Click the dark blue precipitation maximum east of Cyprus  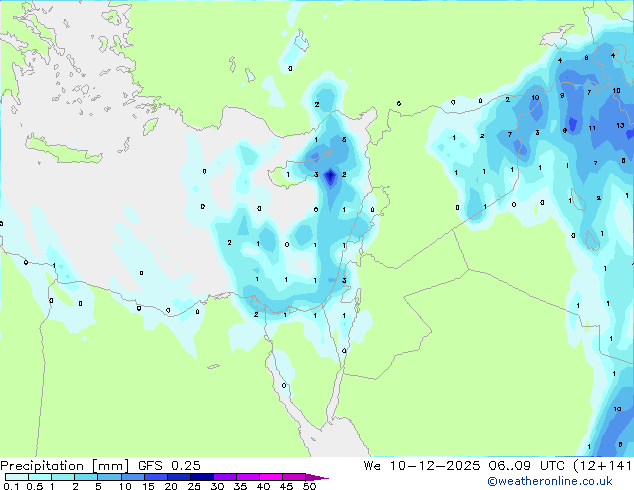pyautogui.click(x=331, y=177)
